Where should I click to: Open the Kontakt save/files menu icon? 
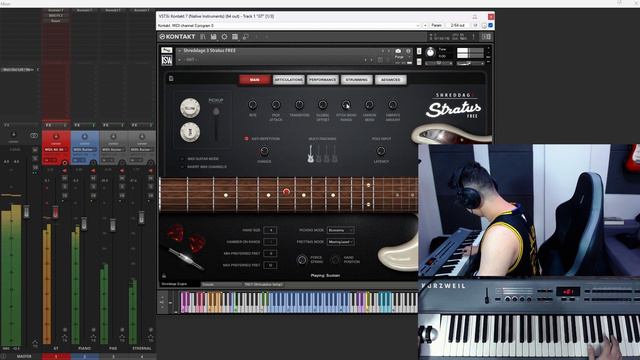pyautogui.click(x=213, y=37)
